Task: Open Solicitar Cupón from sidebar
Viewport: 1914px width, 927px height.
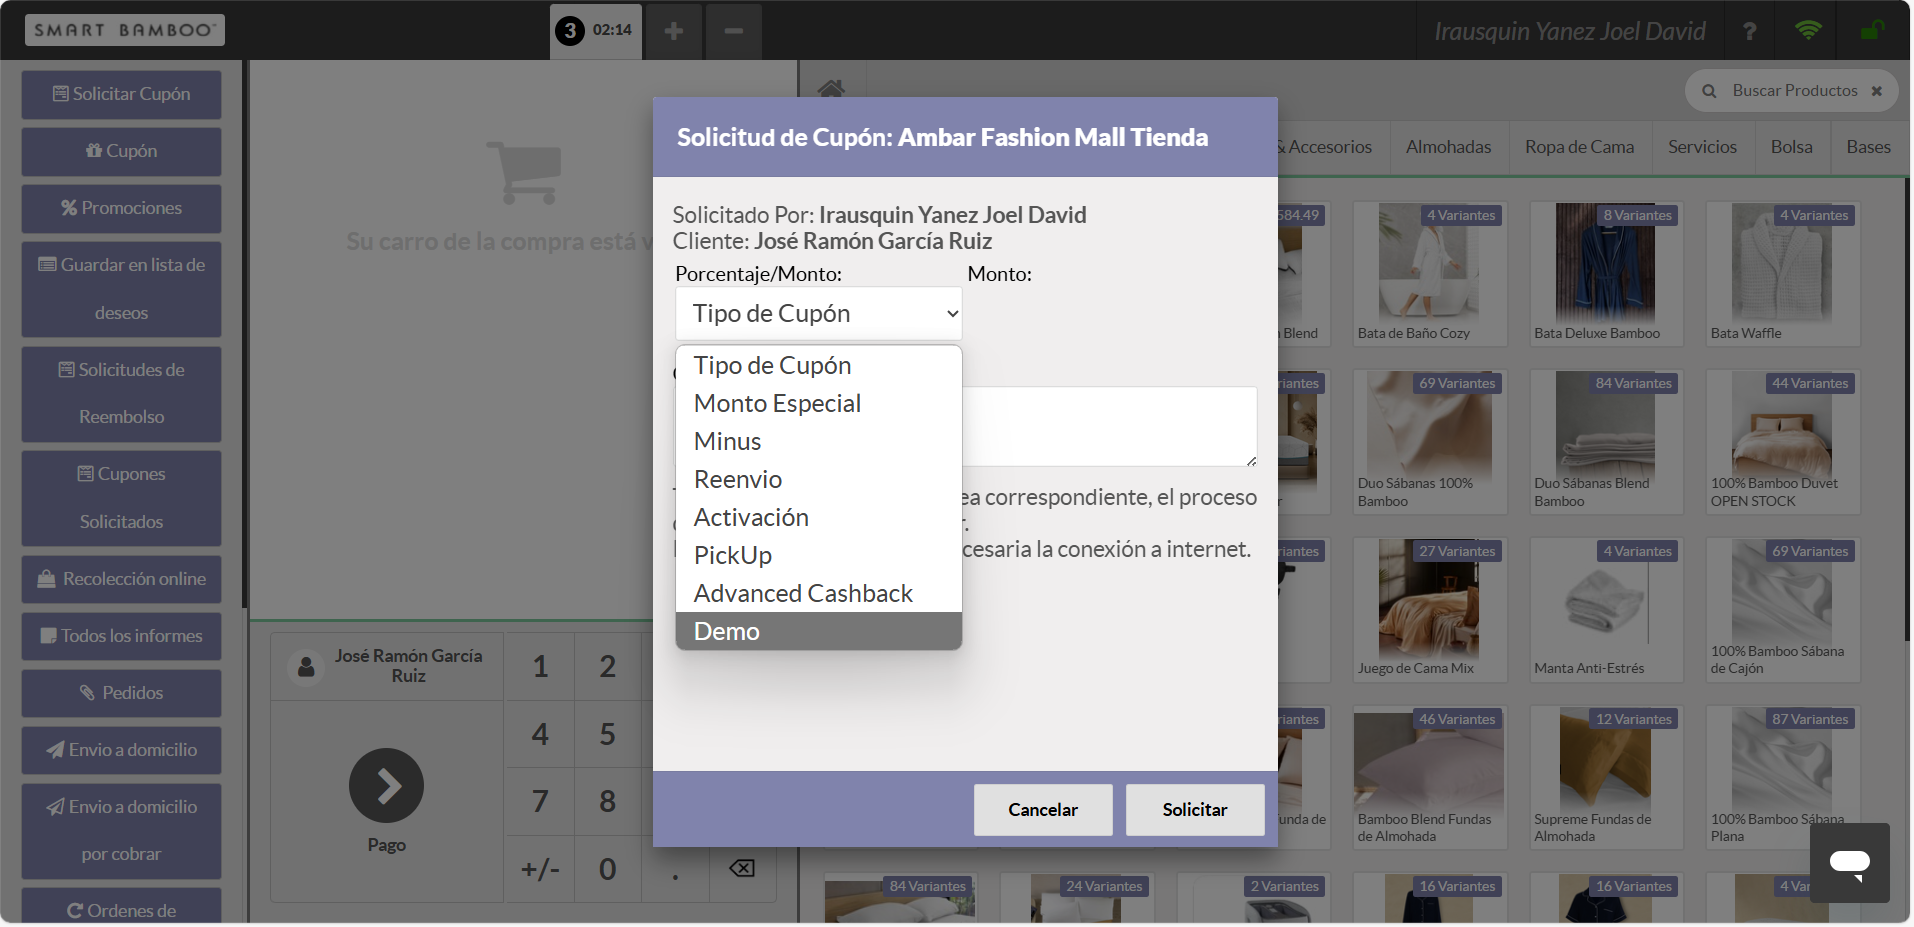Action: point(121,94)
